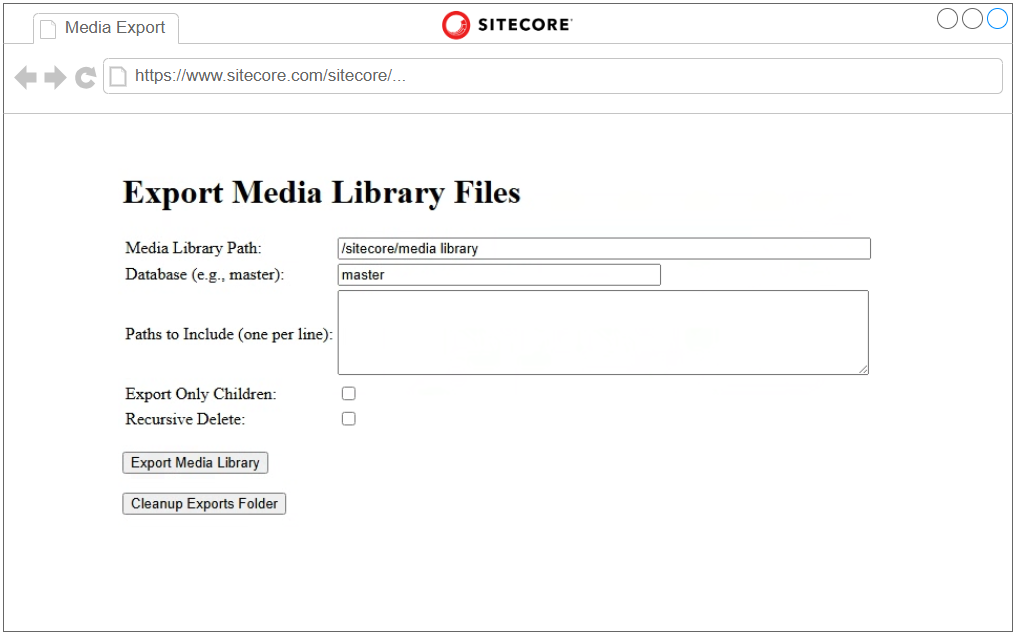
Task: Click the browser URL address bar
Action: coord(553,76)
